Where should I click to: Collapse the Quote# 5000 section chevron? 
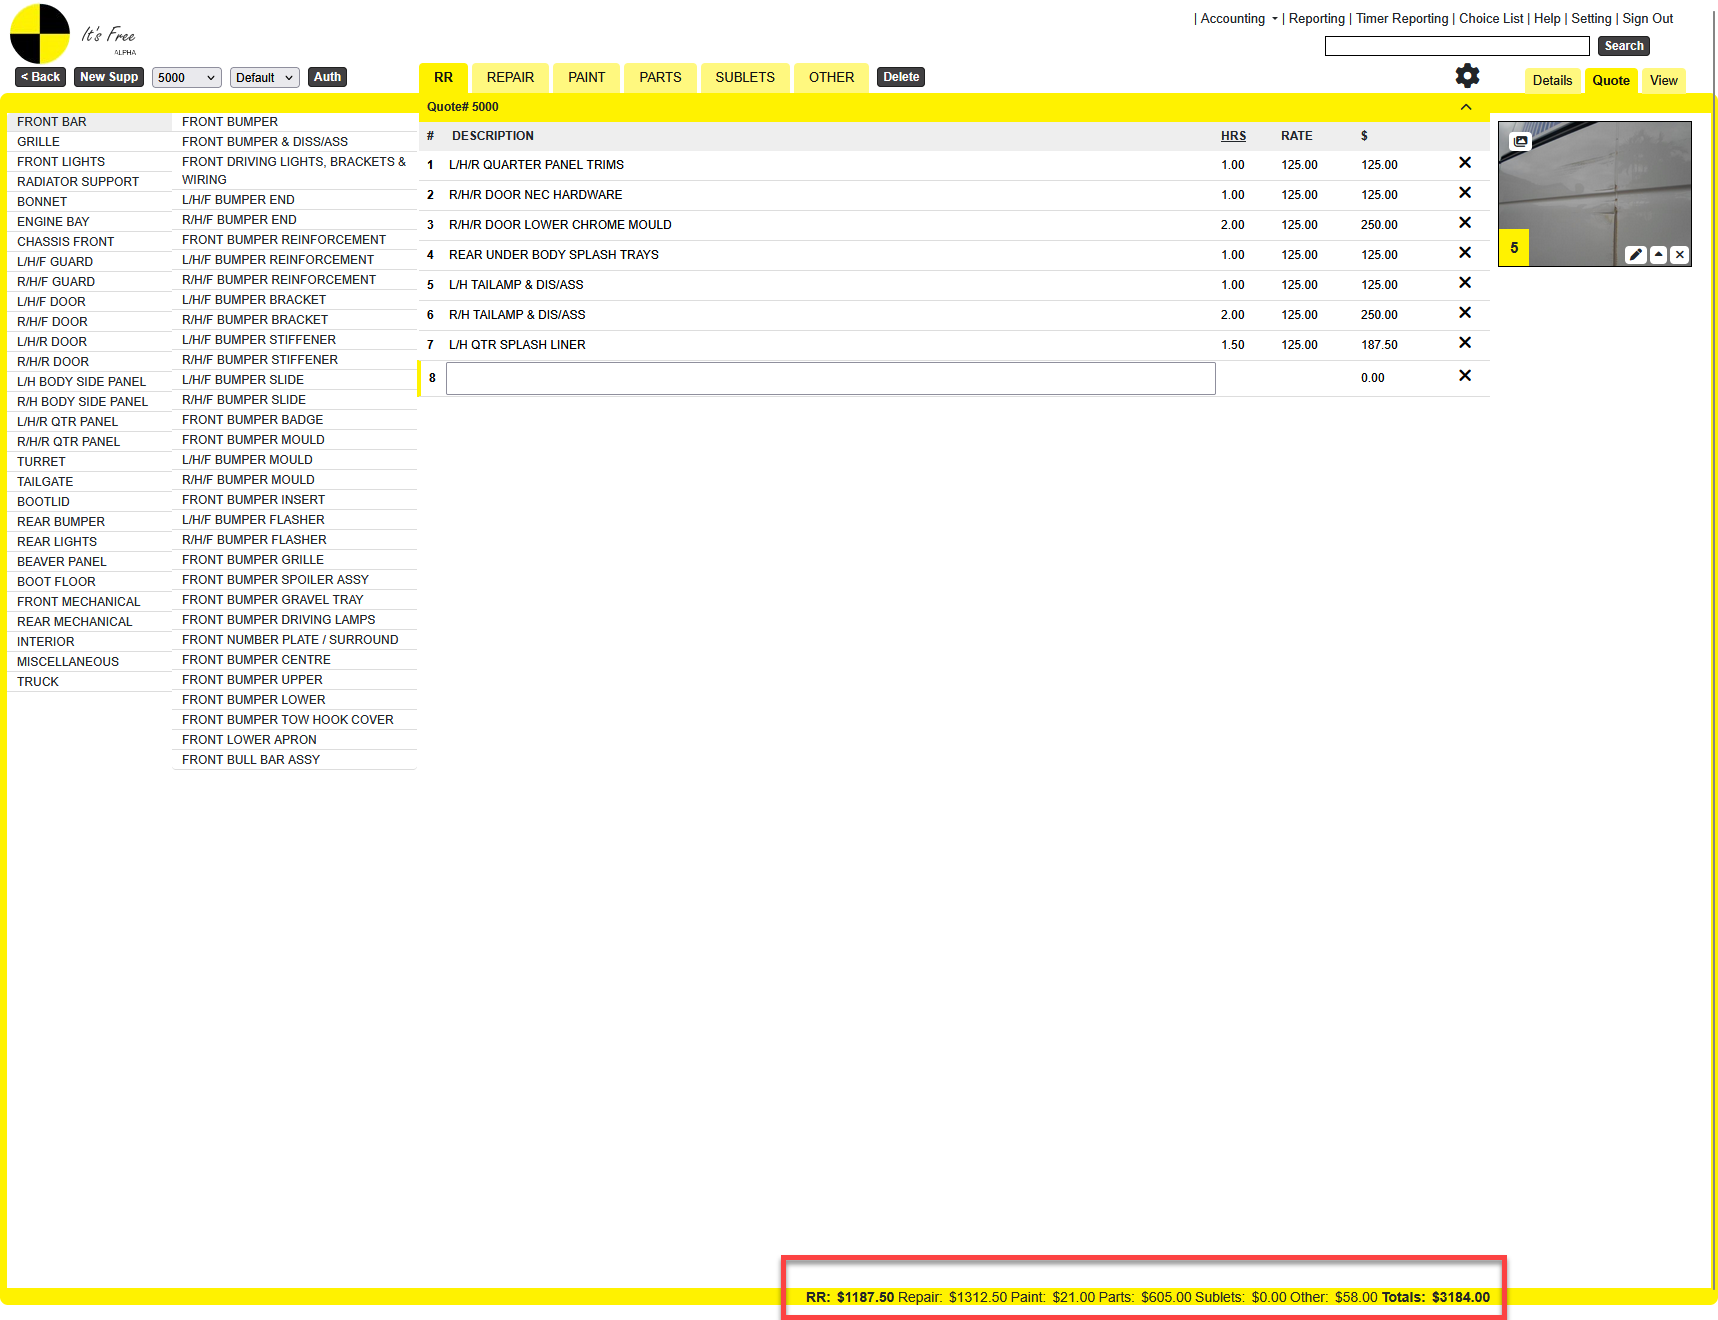click(x=1465, y=107)
